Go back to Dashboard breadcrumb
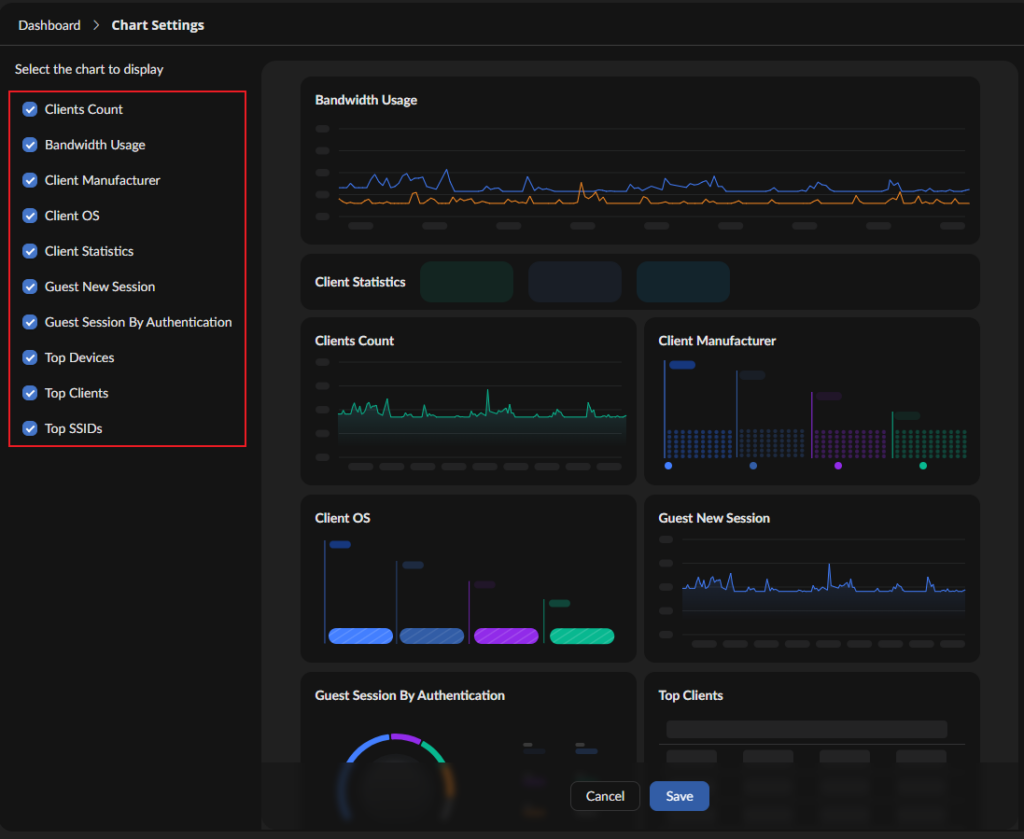Viewport: 1024px width, 839px height. click(x=50, y=25)
